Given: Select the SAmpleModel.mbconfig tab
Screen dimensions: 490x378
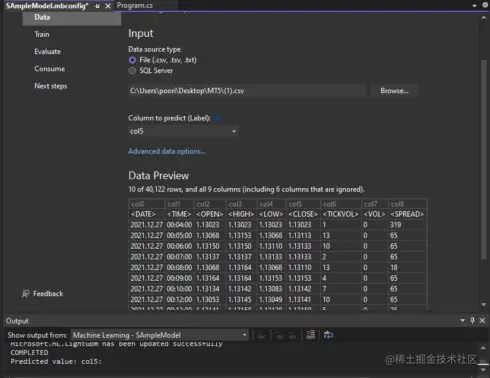Looking at the screenshot, I should (x=47, y=6).
